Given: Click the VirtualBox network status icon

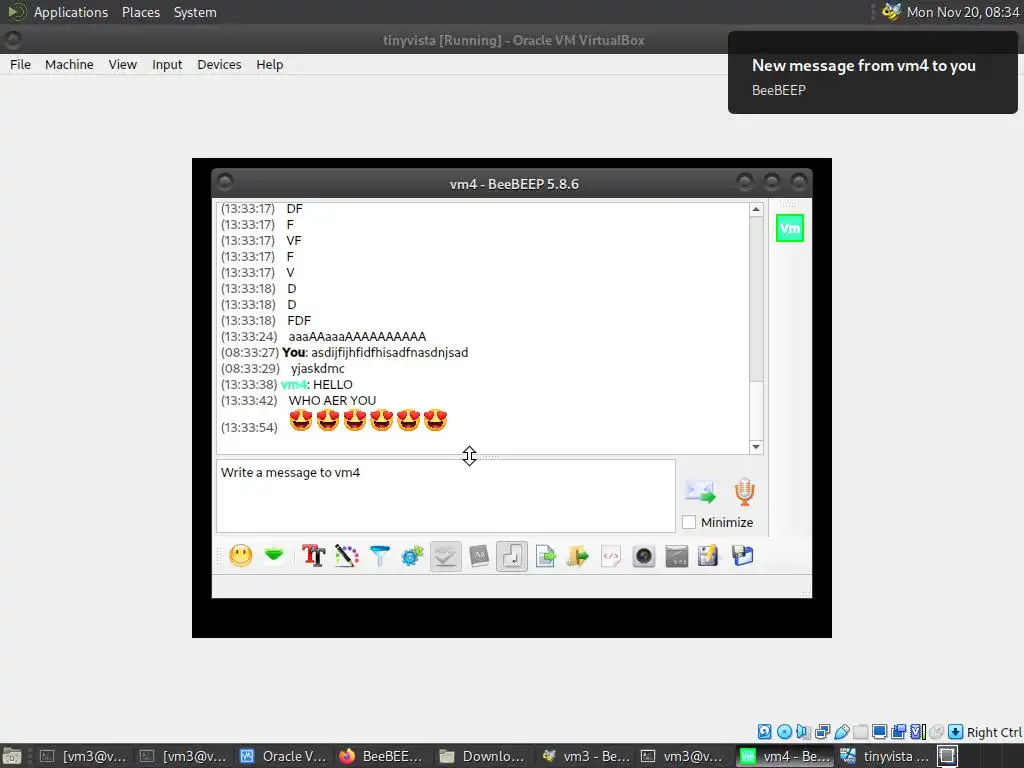Looking at the screenshot, I should 823,732.
